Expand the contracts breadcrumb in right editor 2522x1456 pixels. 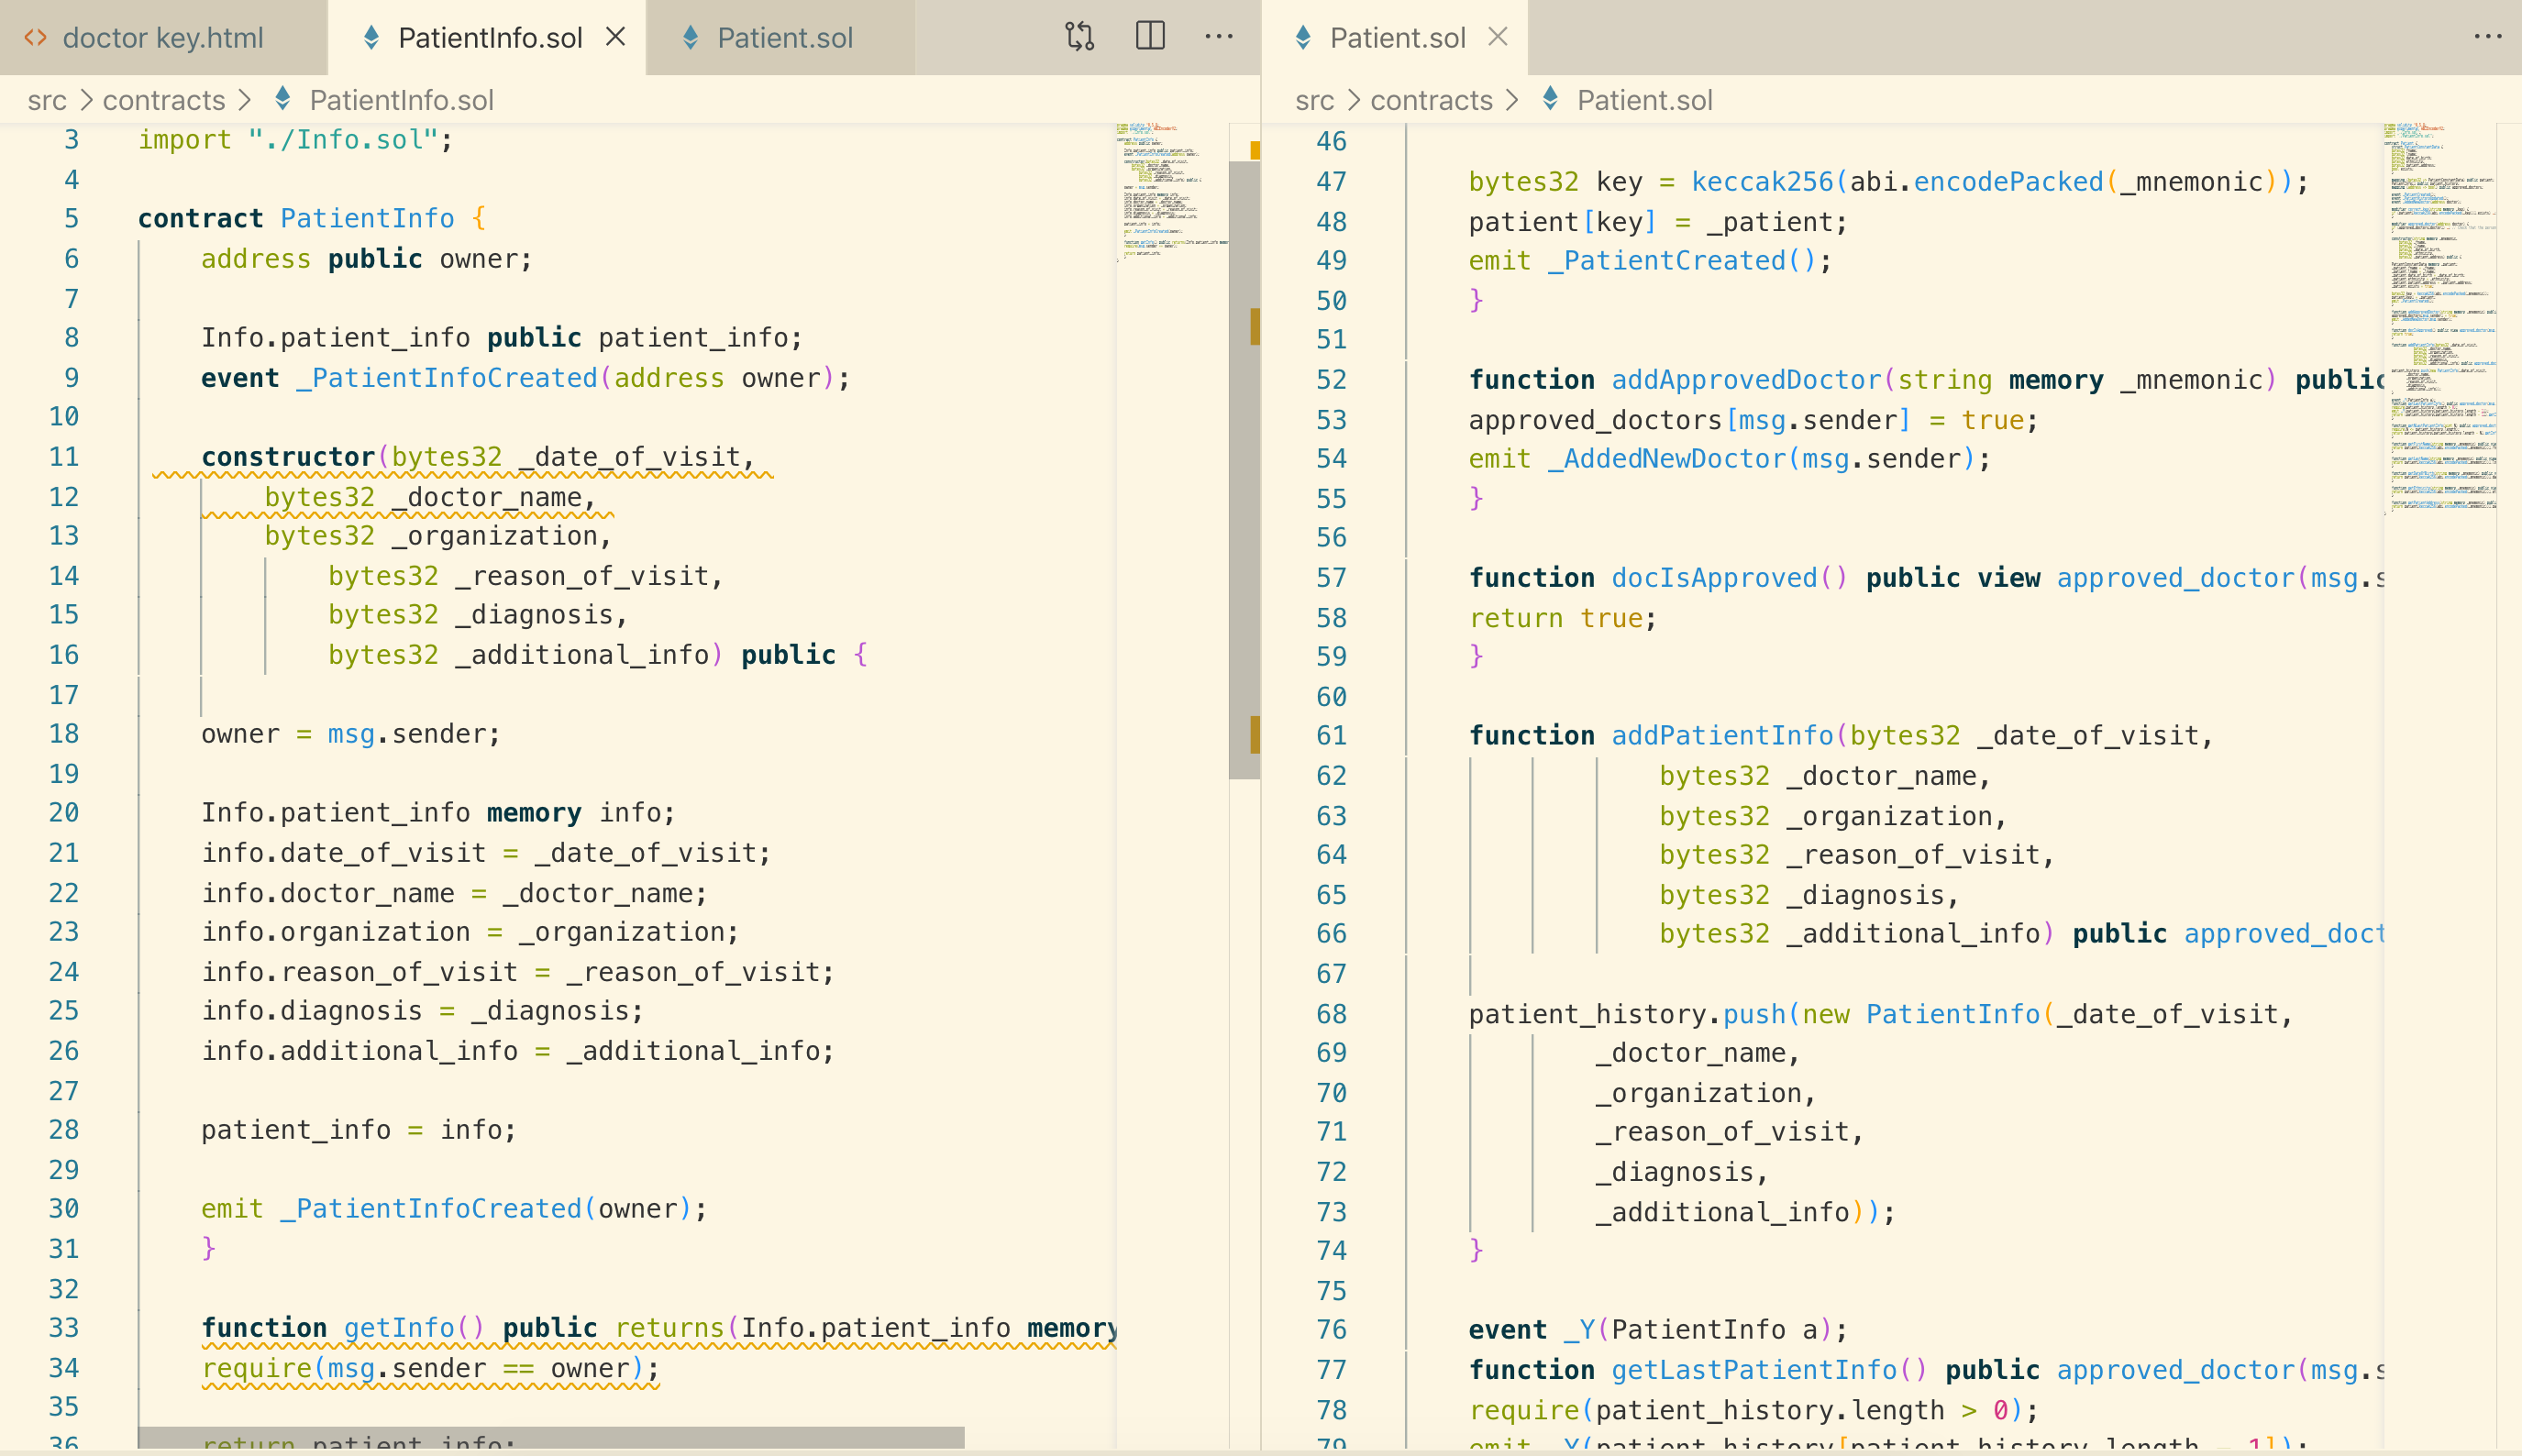(1431, 100)
